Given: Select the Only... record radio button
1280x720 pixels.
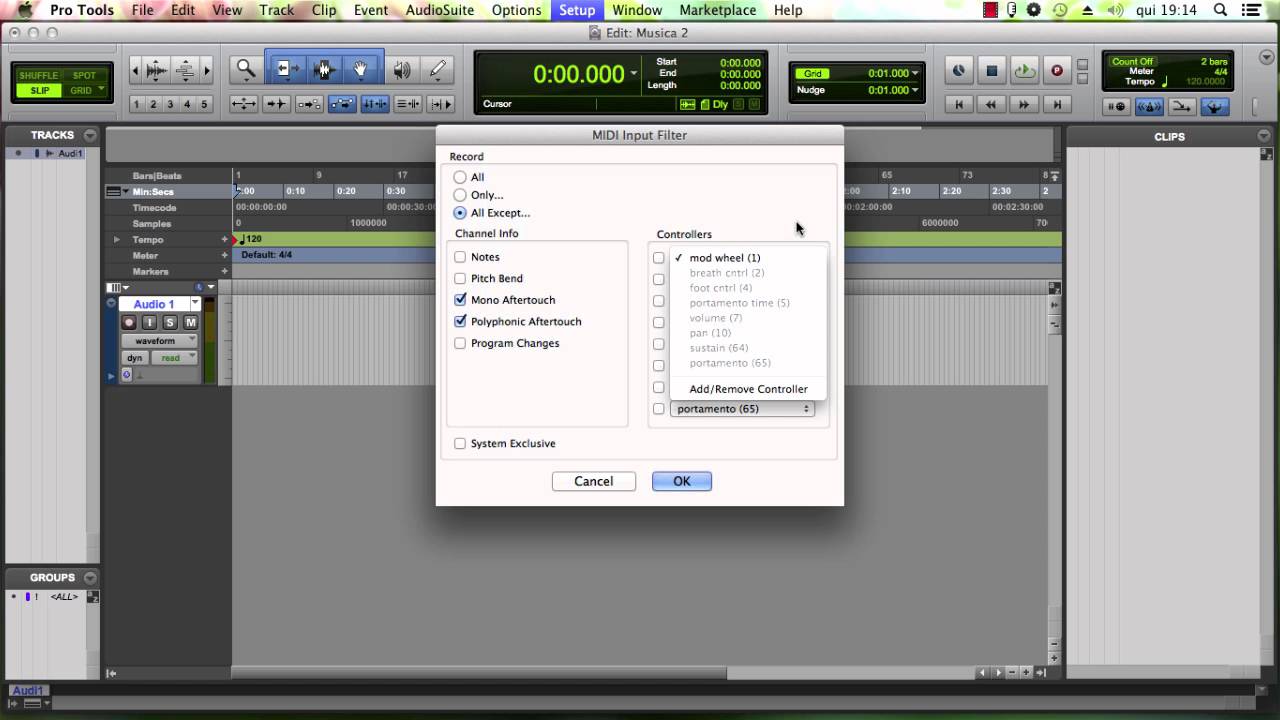Looking at the screenshot, I should [460, 195].
